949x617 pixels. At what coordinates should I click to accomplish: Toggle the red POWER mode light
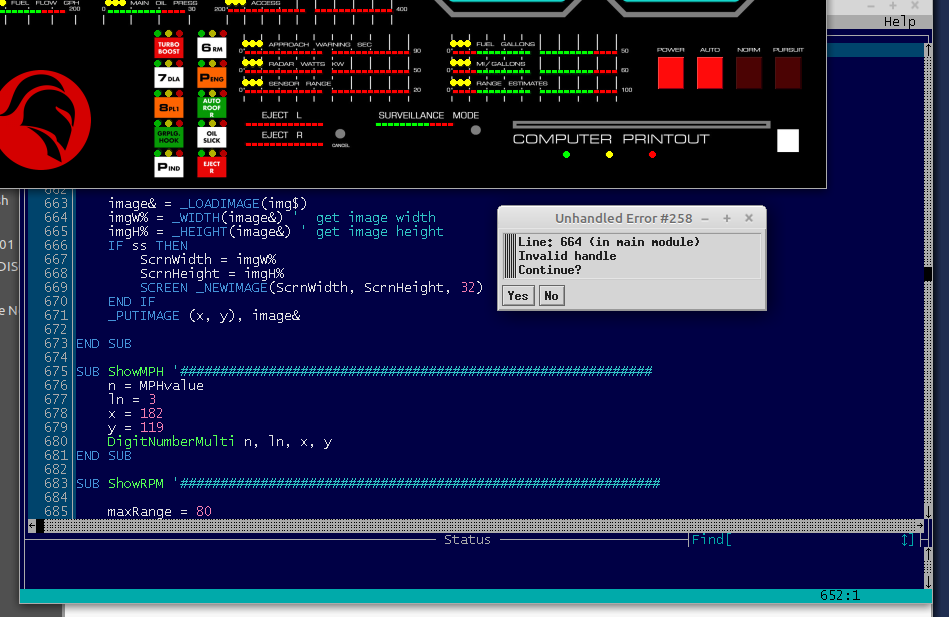coord(670,73)
